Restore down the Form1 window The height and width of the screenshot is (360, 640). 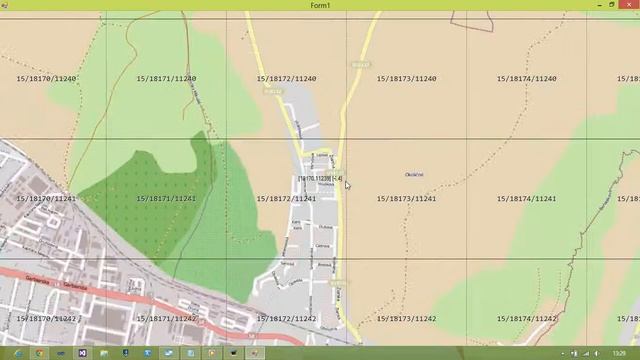click(611, 4)
